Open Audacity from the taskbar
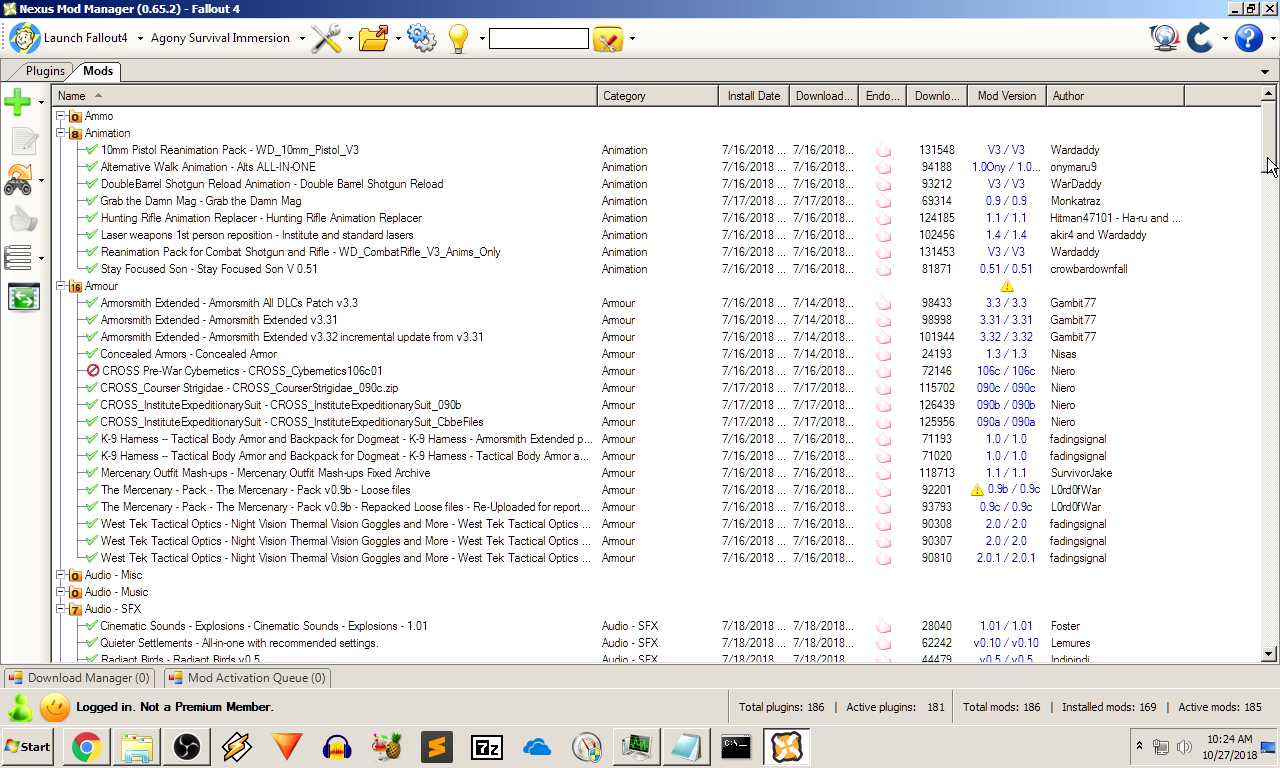 click(336, 747)
